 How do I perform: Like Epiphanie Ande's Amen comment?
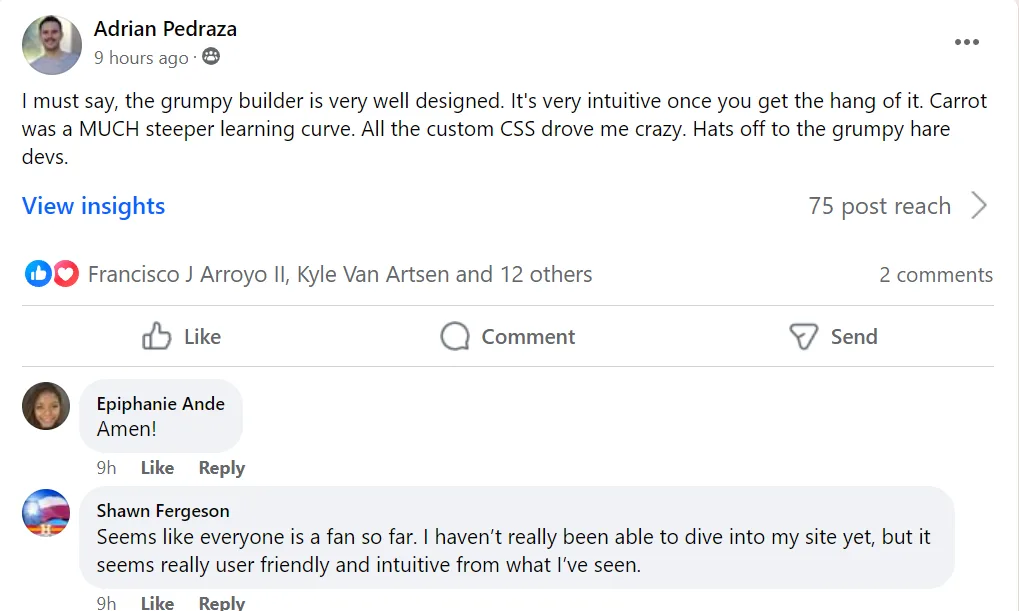(x=157, y=468)
